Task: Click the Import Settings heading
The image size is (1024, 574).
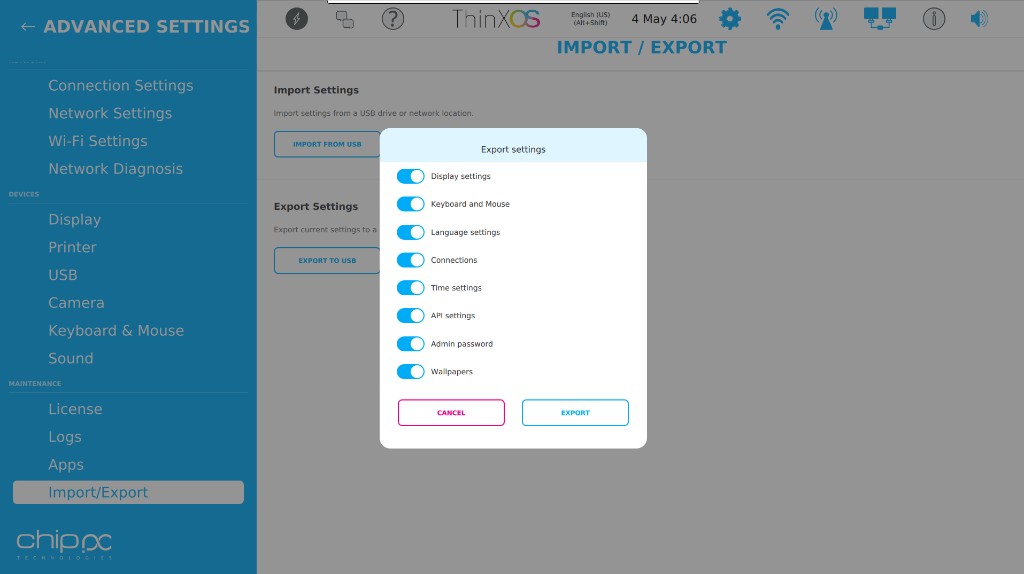Action: 316,90
